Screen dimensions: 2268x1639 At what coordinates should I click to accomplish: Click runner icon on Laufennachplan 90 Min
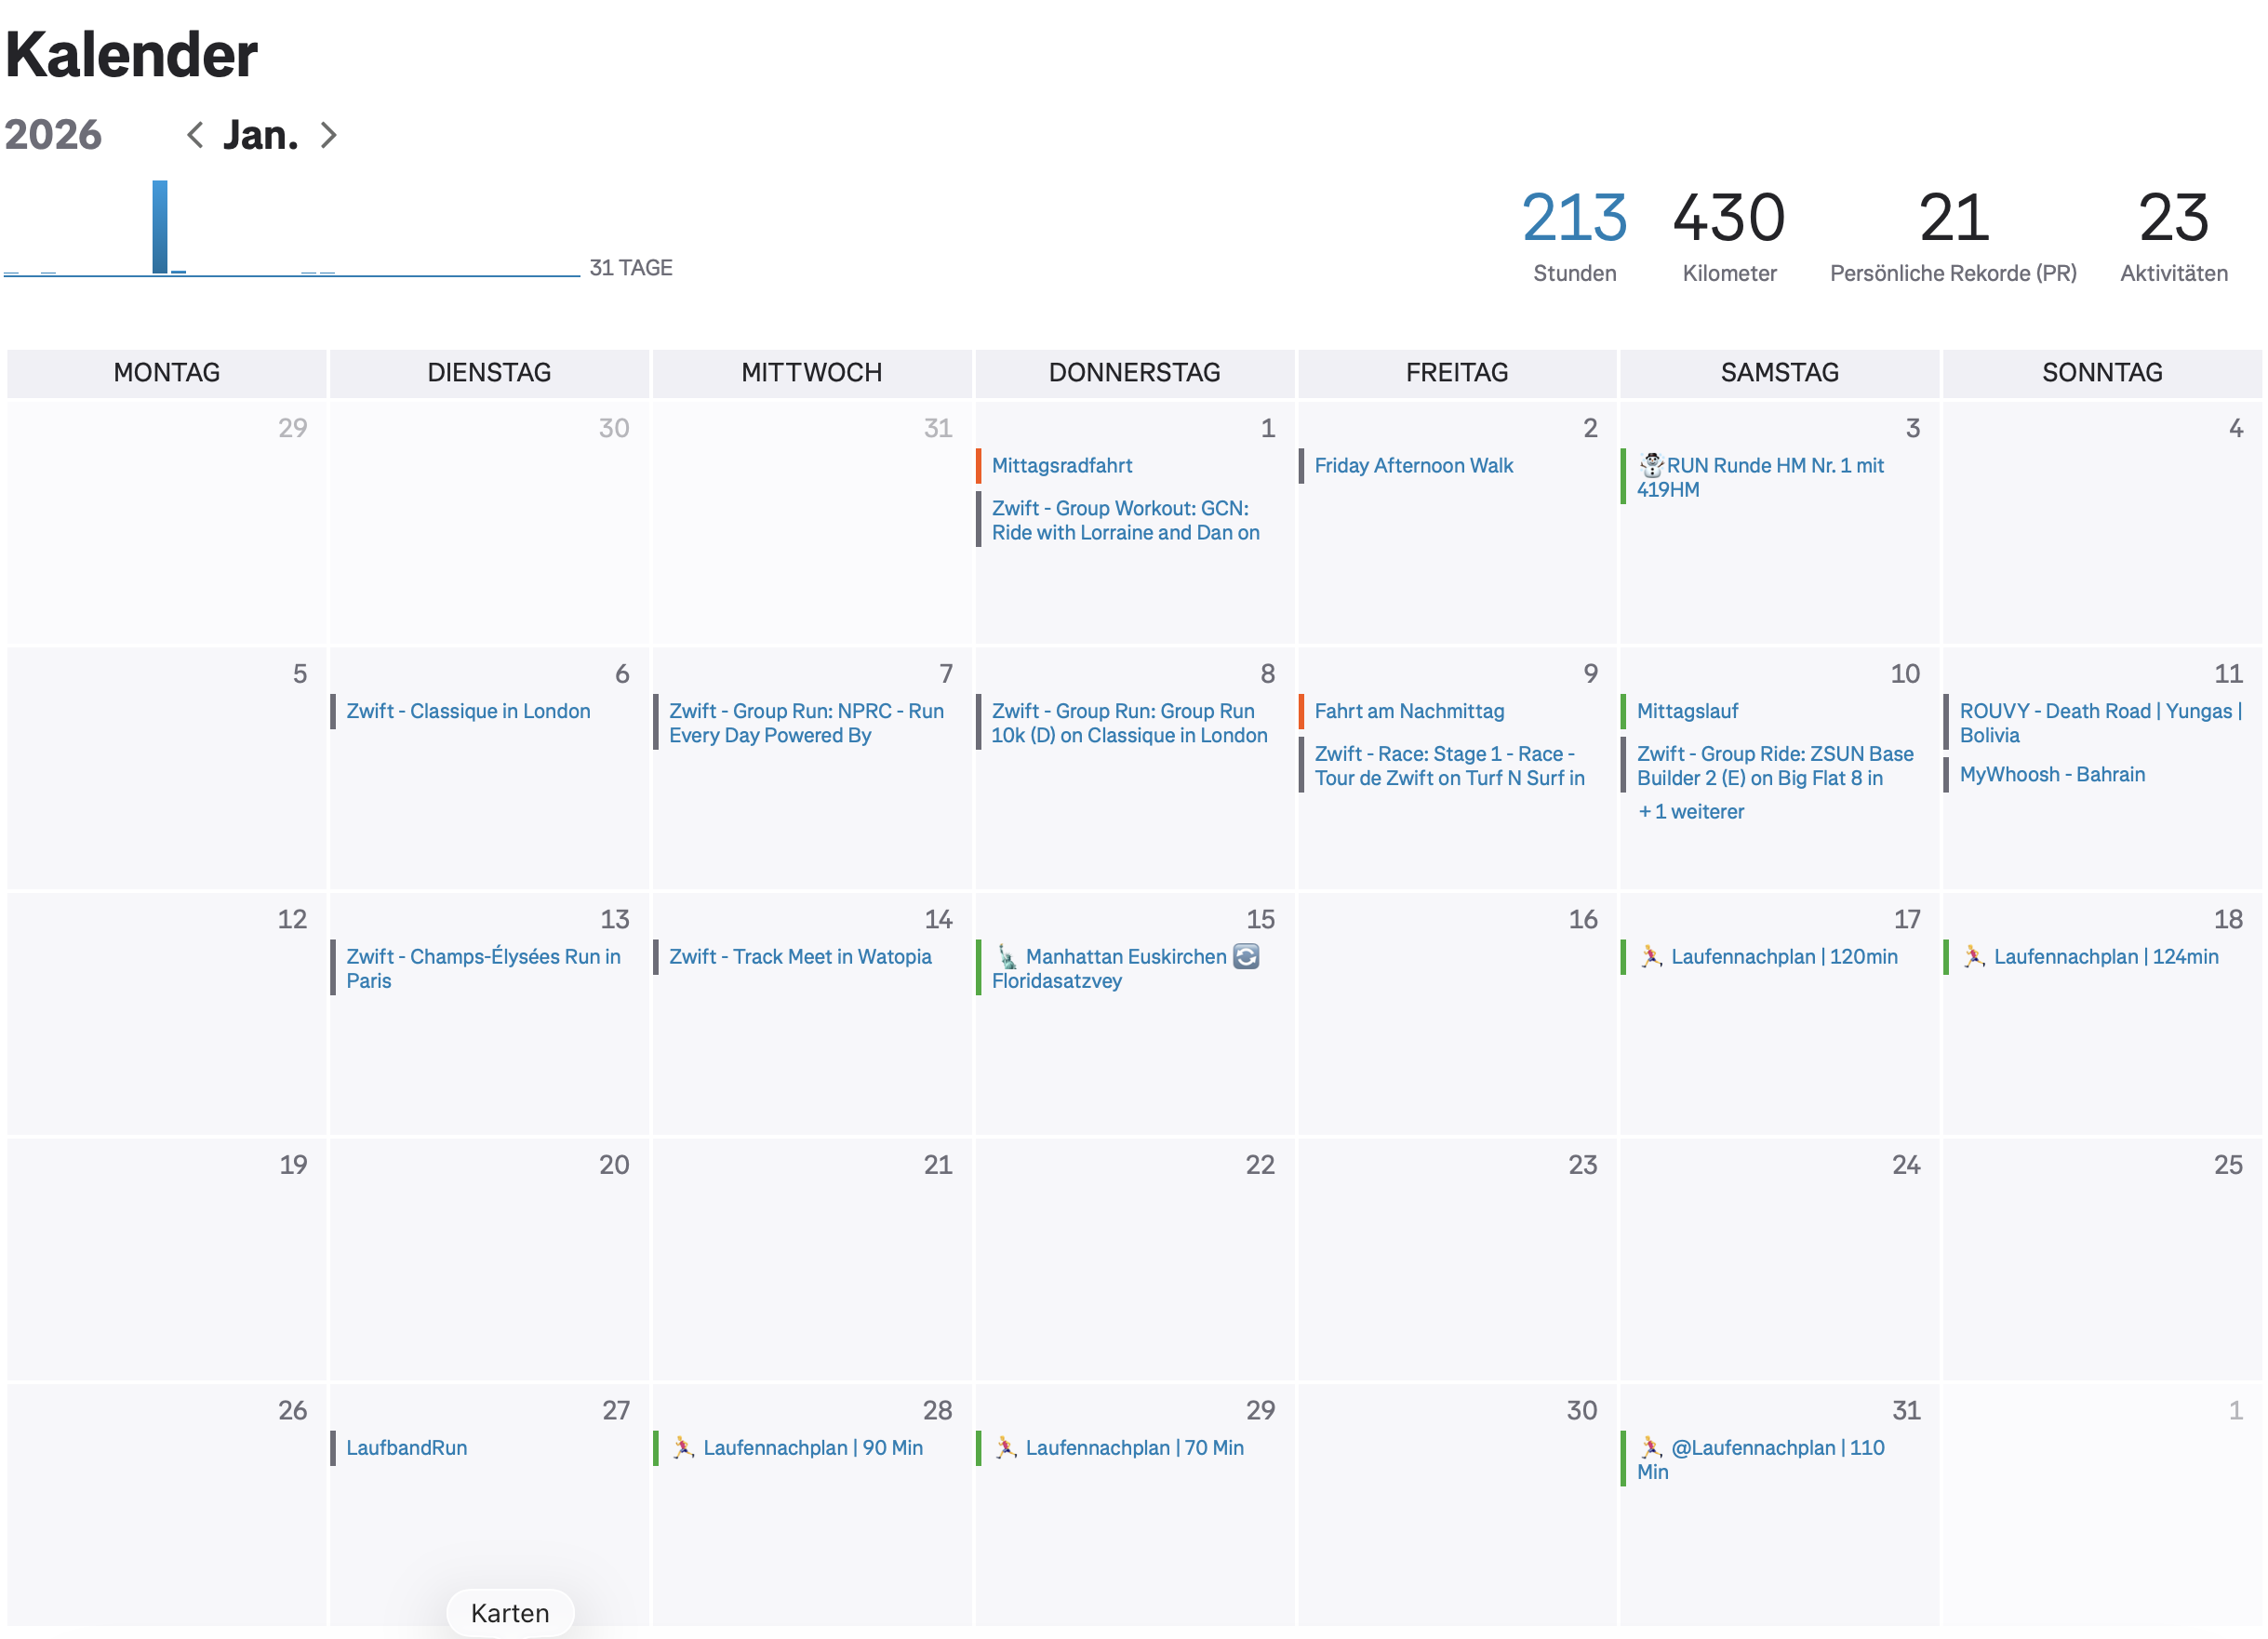pos(684,1448)
